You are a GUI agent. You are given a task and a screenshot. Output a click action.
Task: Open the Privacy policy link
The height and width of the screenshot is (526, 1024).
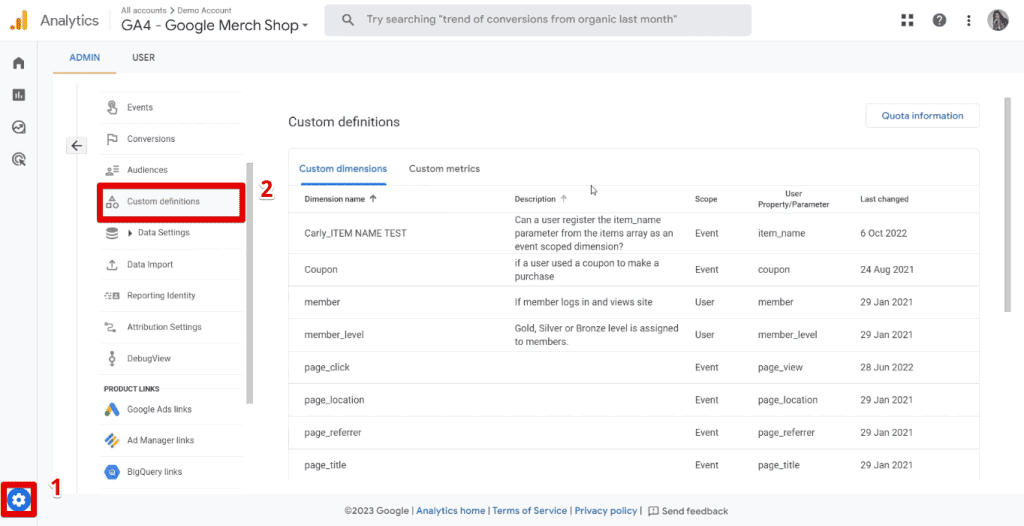pyautogui.click(x=605, y=511)
